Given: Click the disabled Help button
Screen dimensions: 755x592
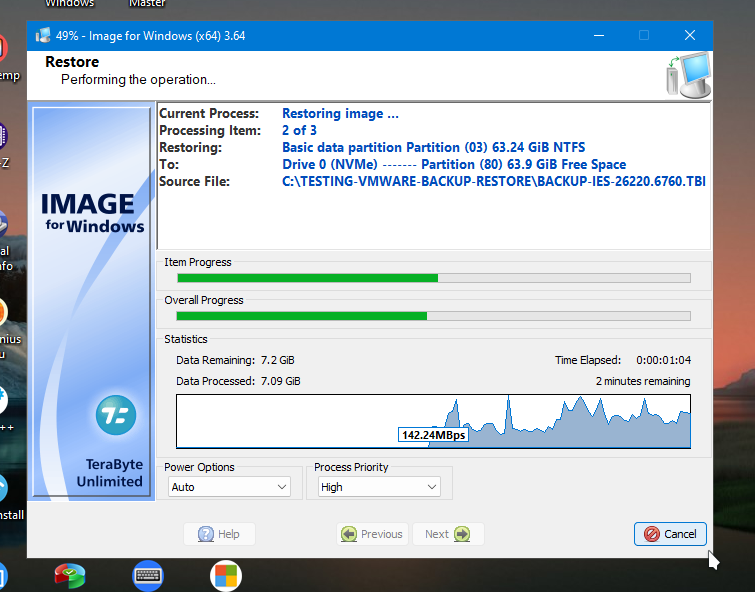Looking at the screenshot, I should (219, 534).
